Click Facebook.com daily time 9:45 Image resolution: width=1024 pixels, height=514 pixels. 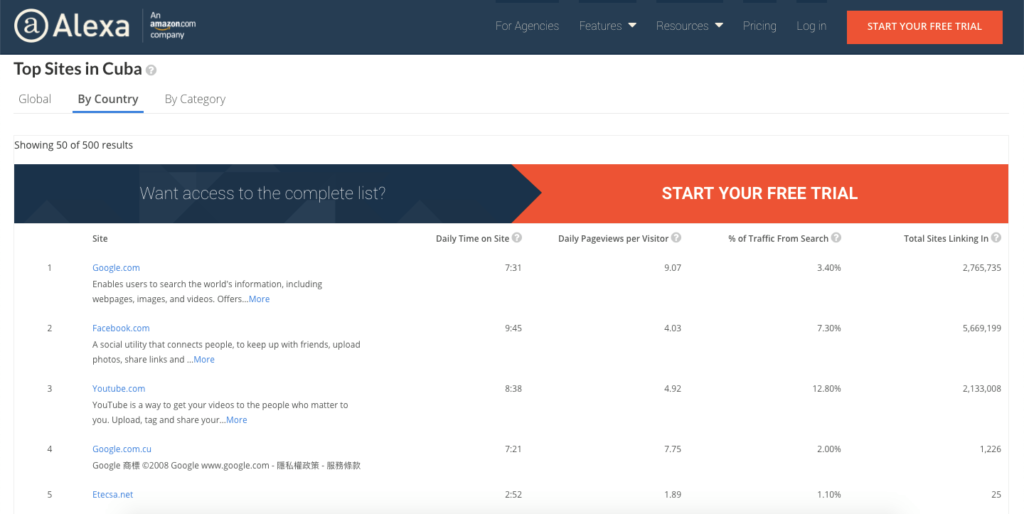[513, 328]
